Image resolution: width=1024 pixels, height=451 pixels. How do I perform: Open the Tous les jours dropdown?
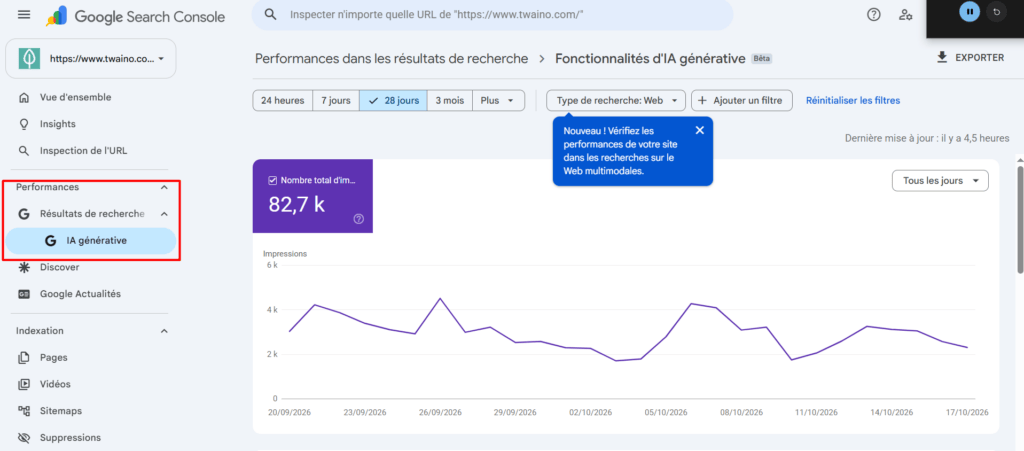point(940,181)
